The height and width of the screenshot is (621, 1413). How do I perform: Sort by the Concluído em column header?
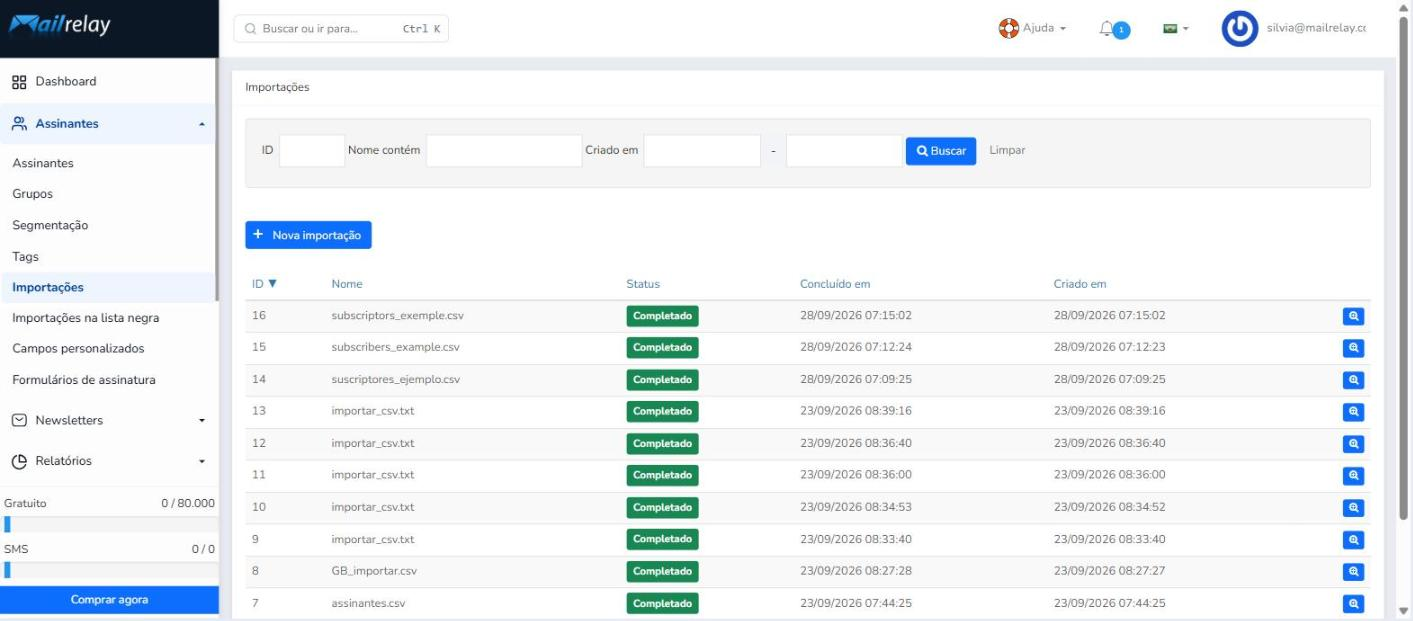click(835, 284)
